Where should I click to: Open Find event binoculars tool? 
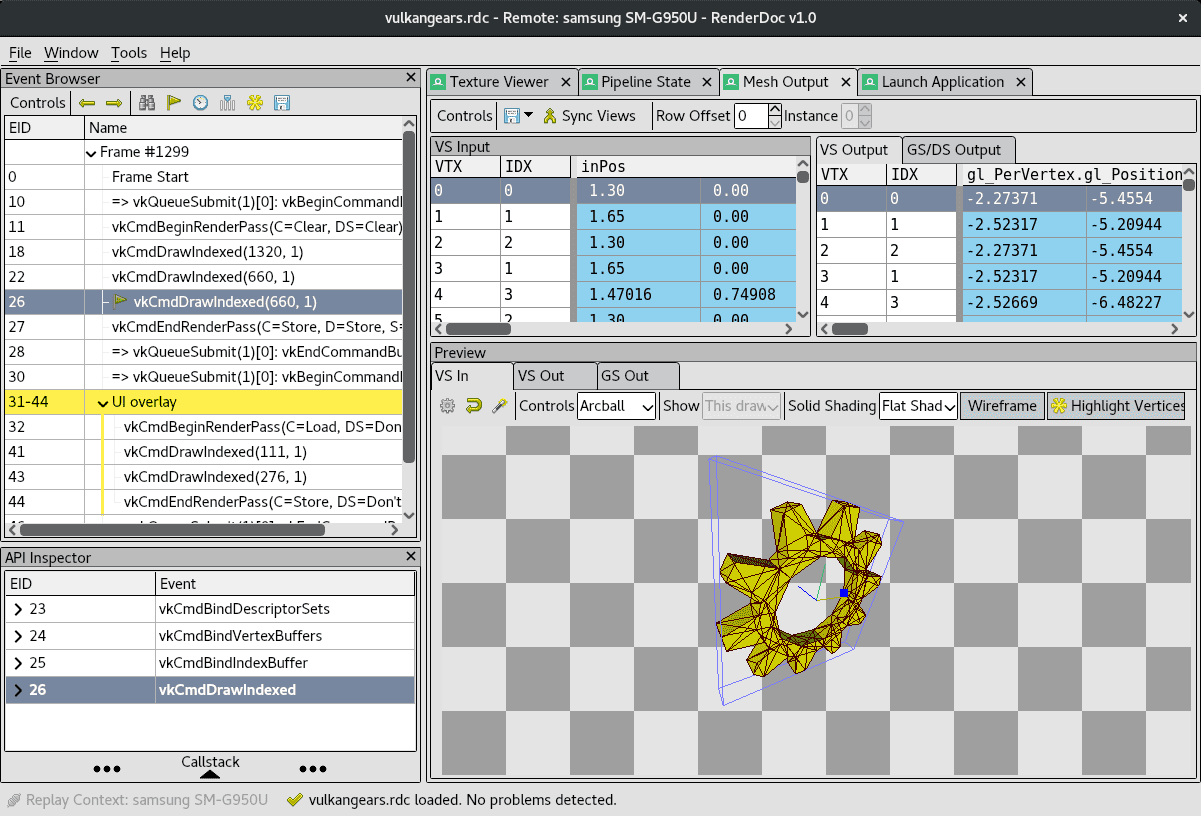click(x=147, y=103)
